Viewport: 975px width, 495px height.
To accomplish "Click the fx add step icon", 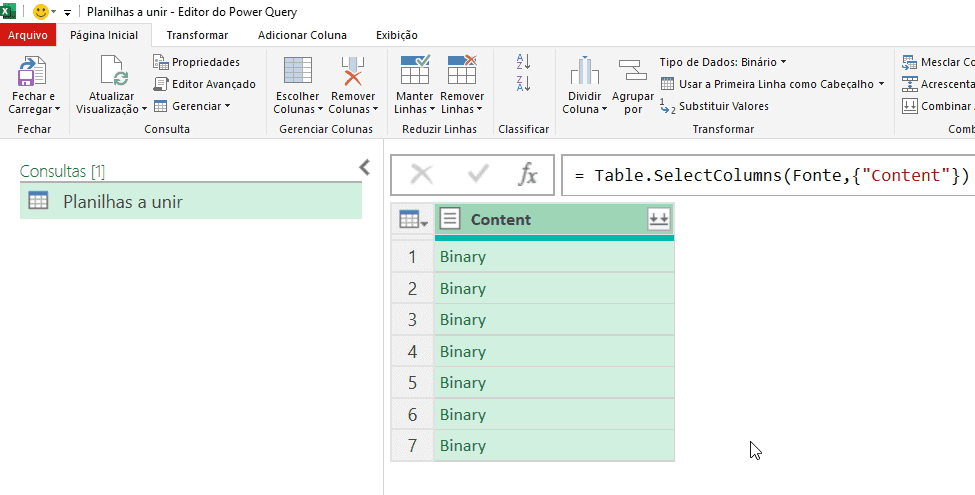I will pos(527,175).
